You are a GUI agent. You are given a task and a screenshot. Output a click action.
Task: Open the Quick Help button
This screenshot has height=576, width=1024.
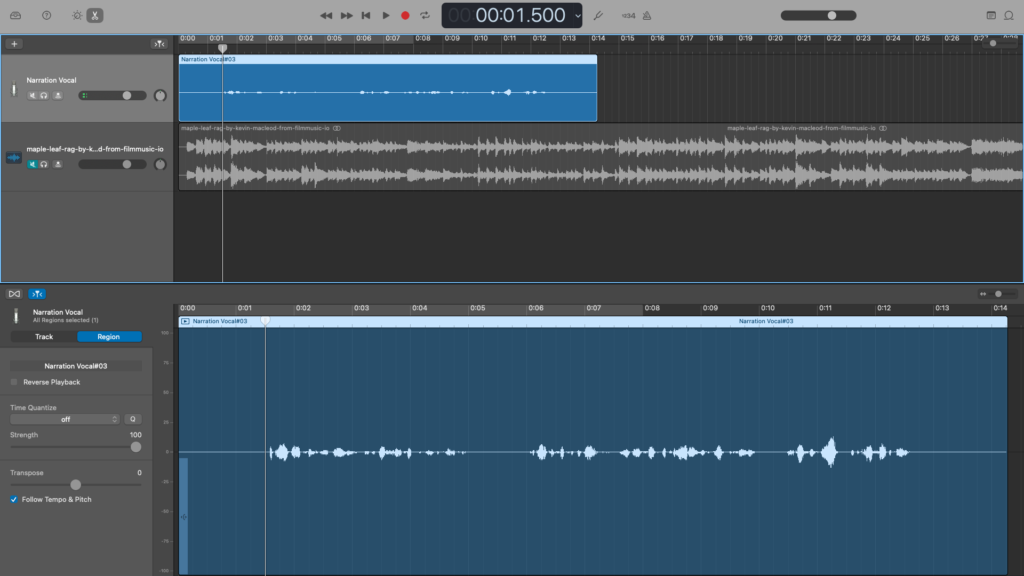46,15
